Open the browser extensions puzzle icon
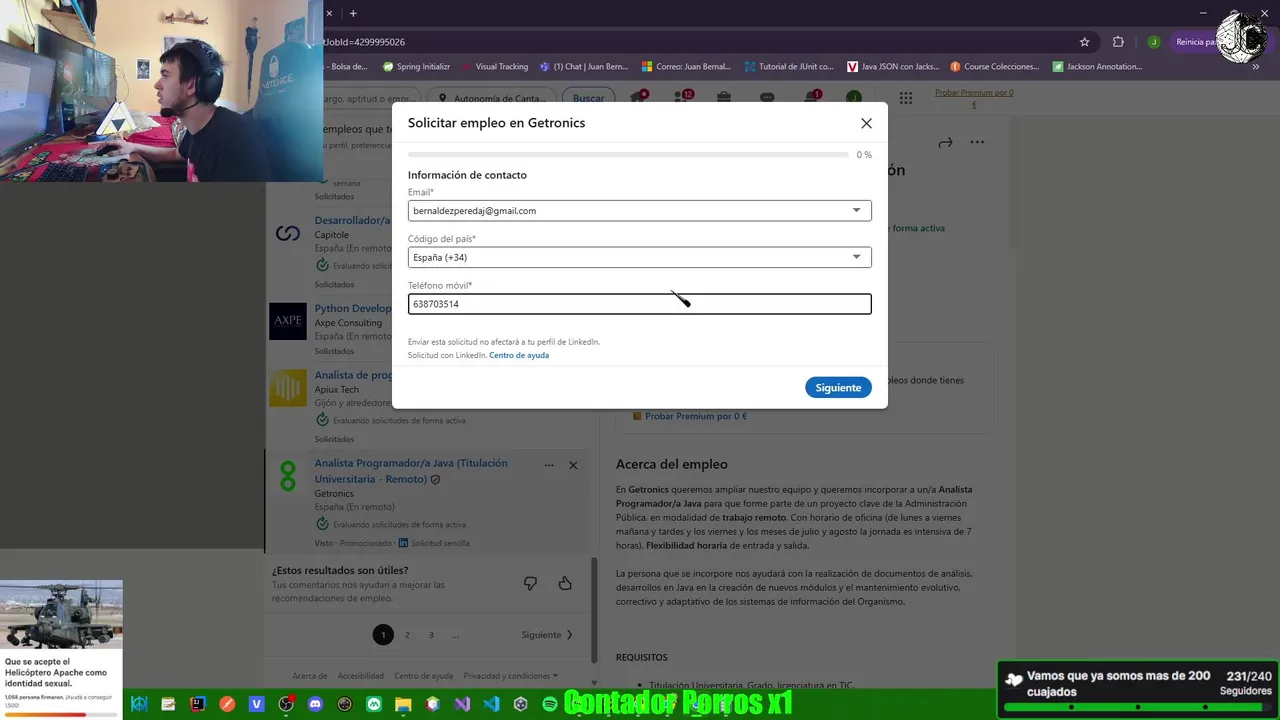 pyautogui.click(x=1118, y=42)
